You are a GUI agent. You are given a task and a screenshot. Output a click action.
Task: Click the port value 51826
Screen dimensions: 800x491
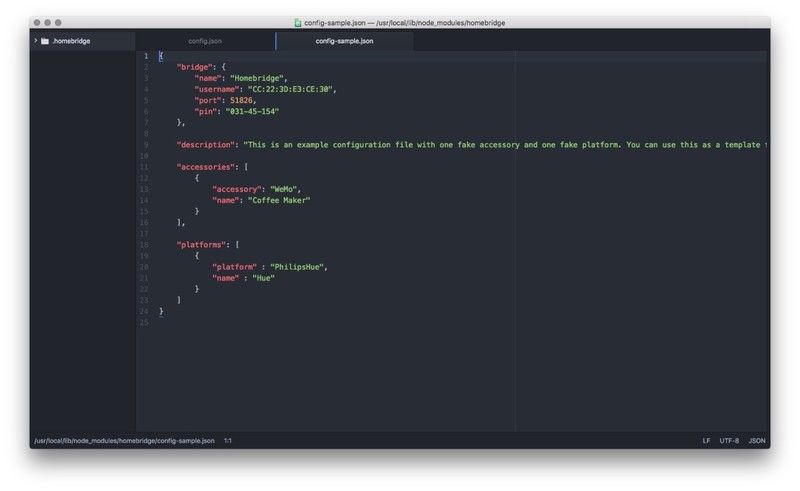(243, 100)
